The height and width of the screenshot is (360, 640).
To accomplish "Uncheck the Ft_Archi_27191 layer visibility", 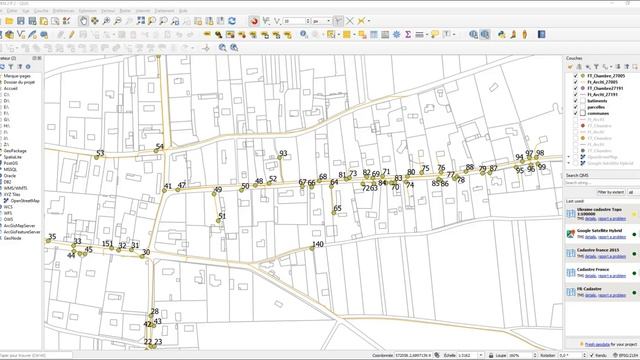I will (x=576, y=94).
